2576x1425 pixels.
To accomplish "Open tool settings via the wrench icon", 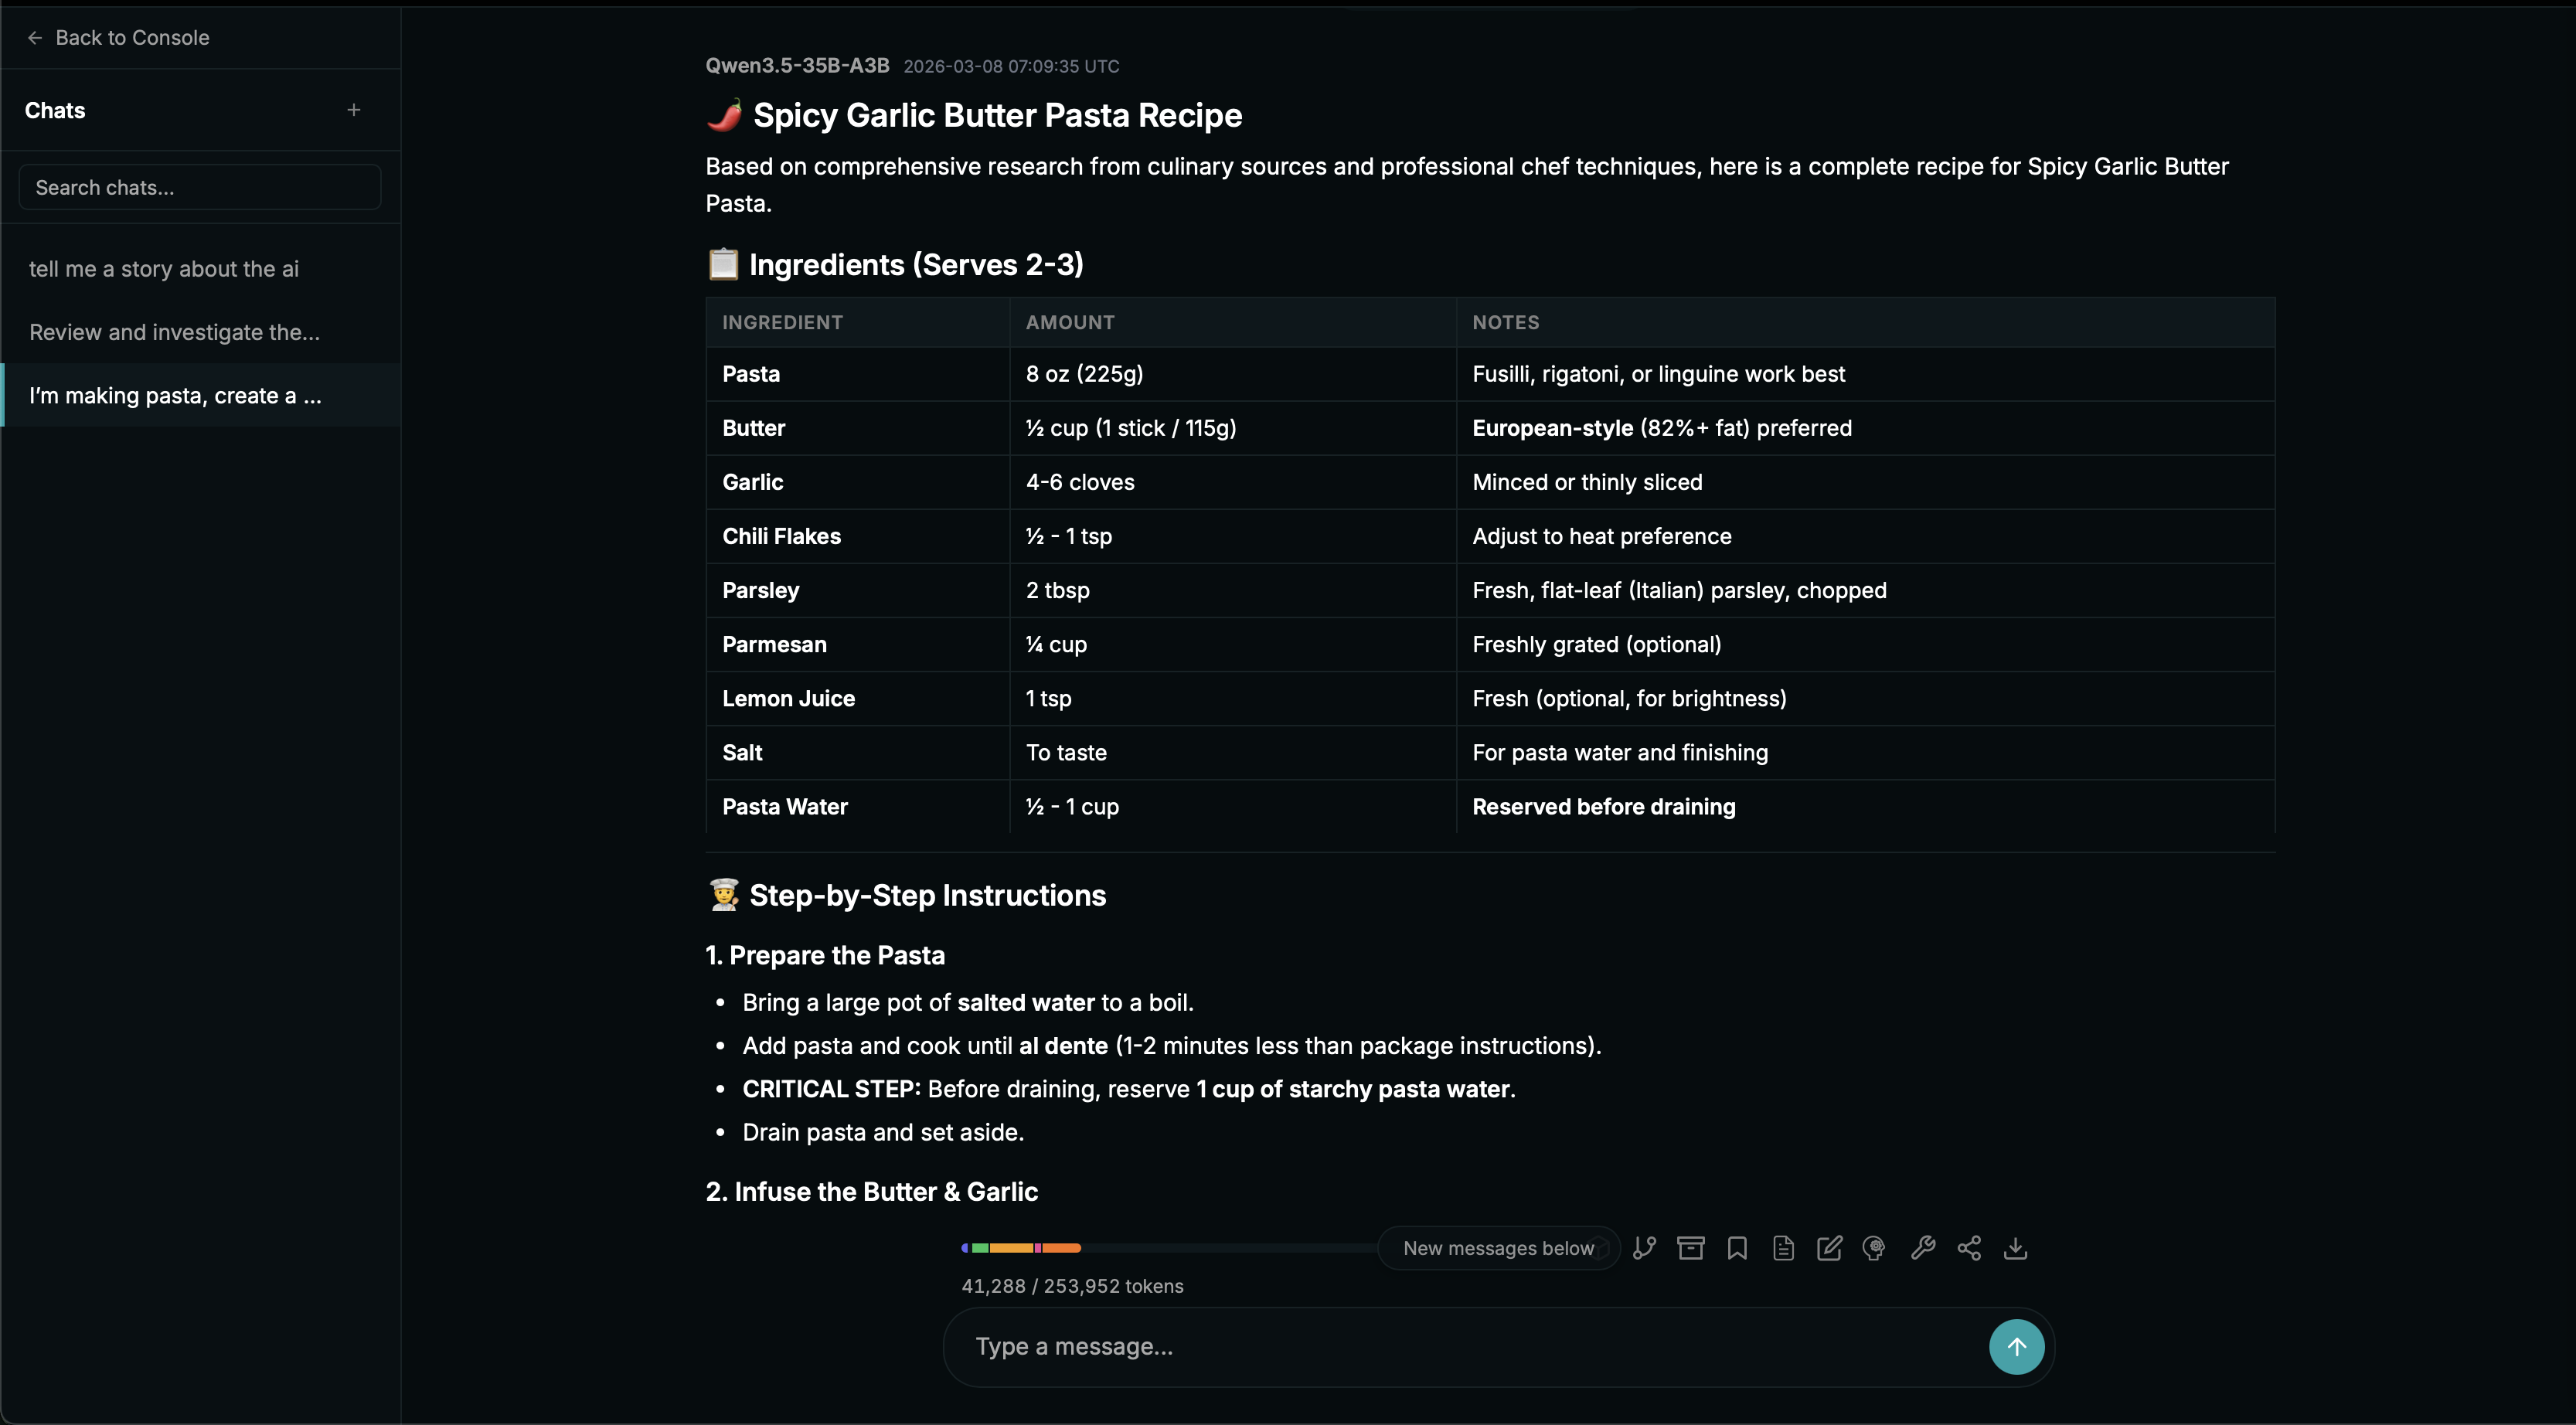I will [1922, 1248].
